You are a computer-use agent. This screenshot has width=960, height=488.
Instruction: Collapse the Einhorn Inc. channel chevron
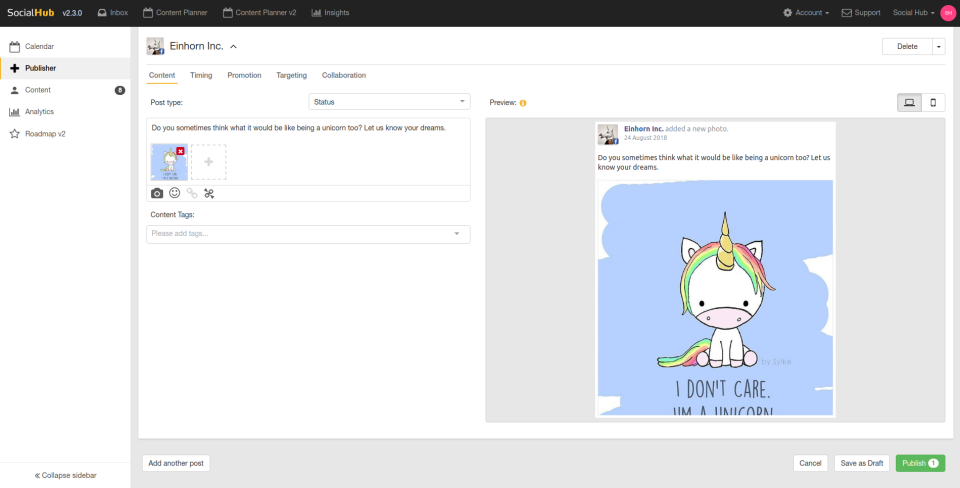pos(233,47)
